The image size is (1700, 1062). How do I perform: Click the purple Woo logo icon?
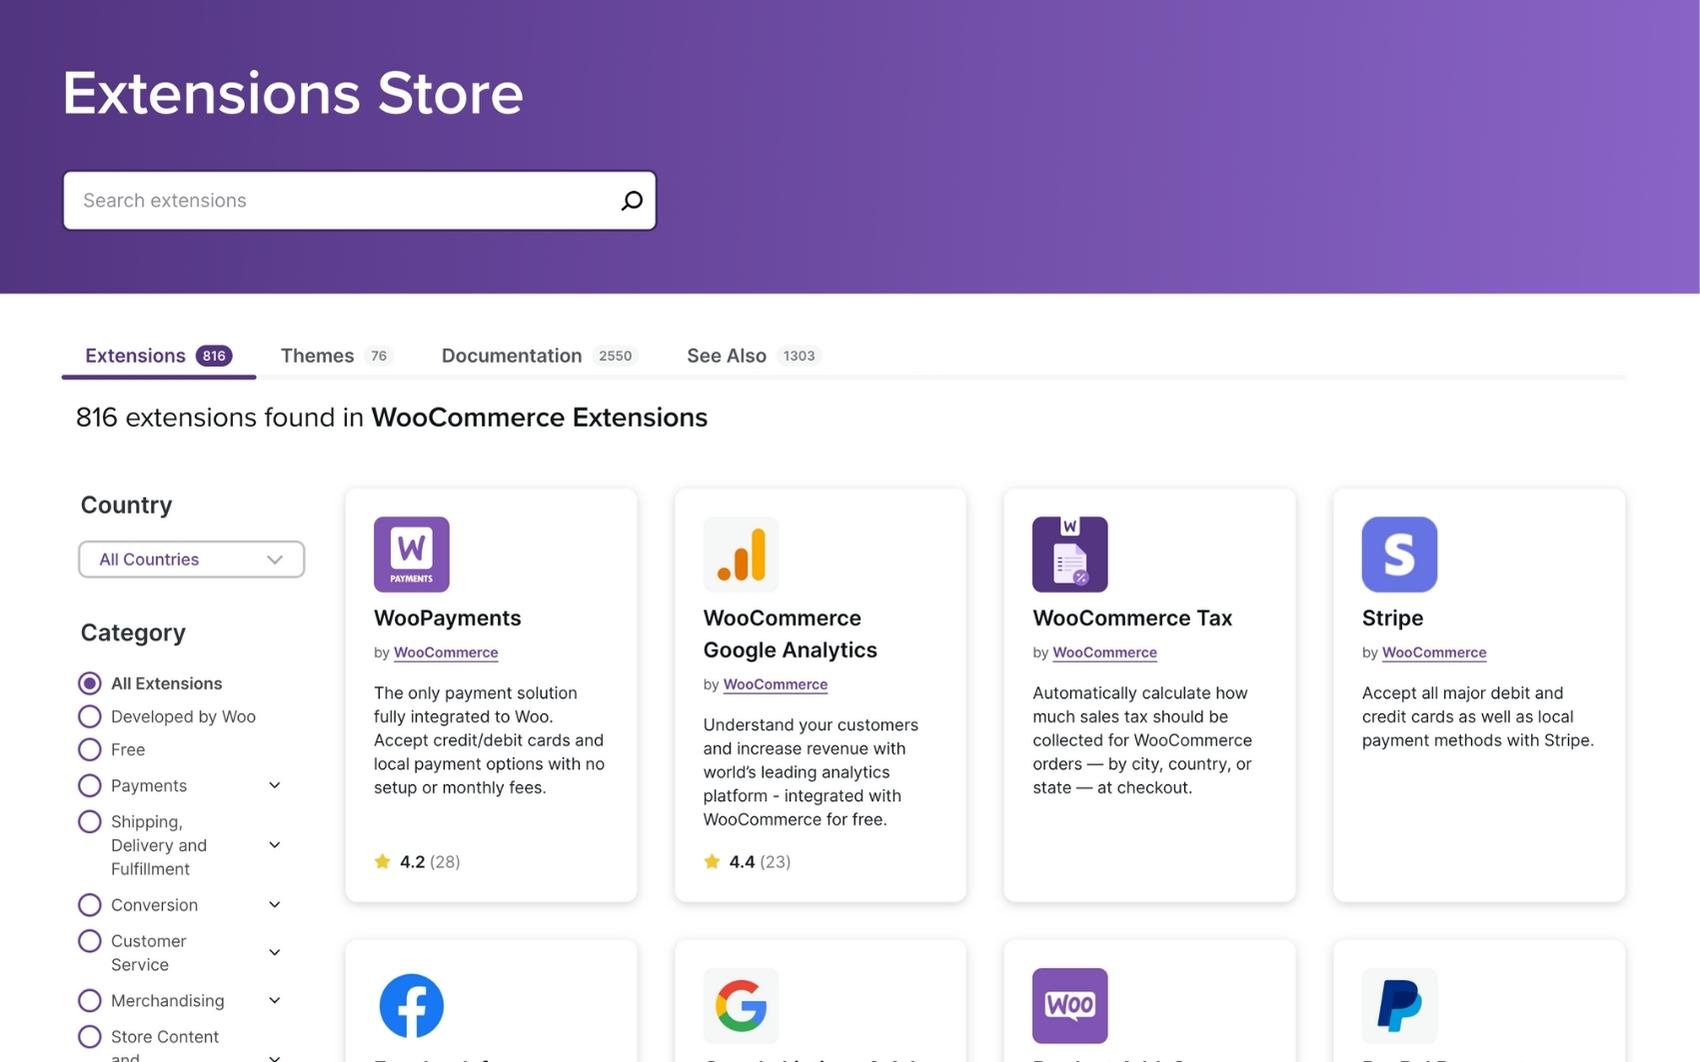coord(1069,1005)
